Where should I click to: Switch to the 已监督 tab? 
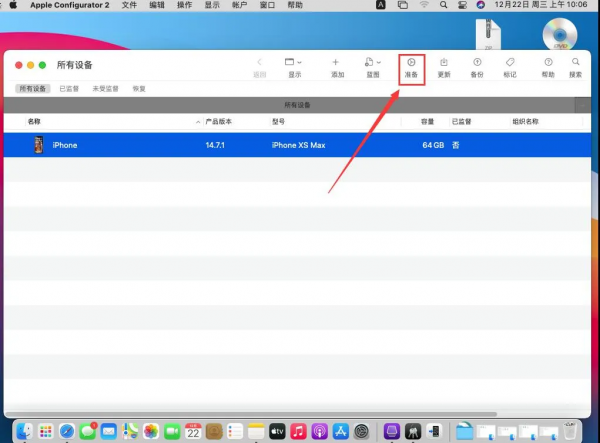69,89
